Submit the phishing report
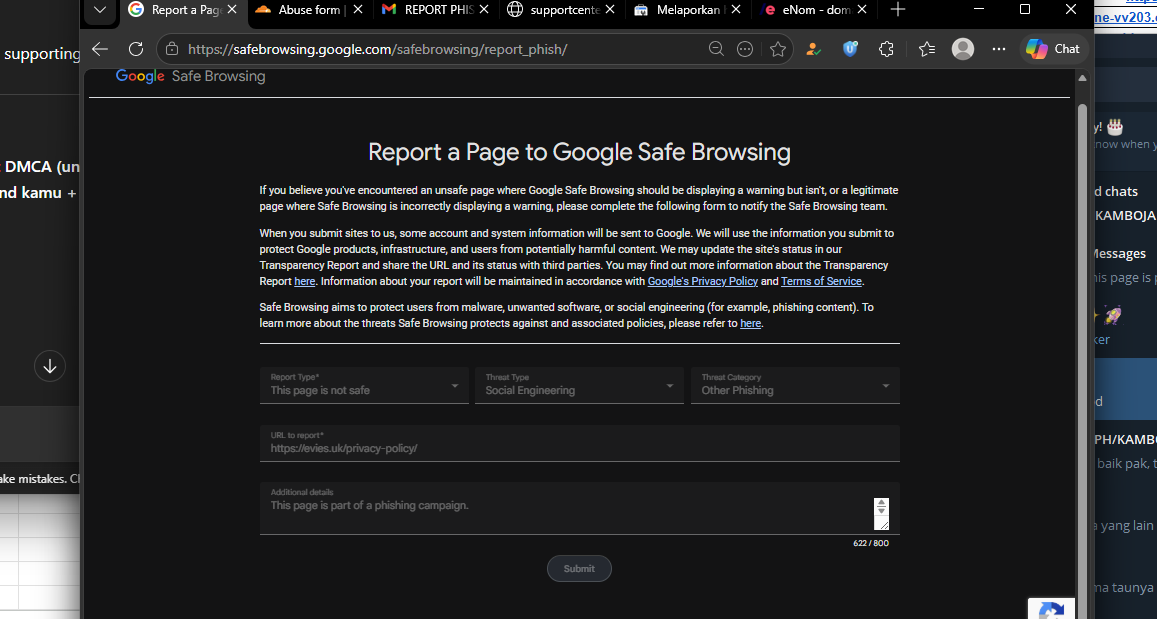The height and width of the screenshot is (619, 1157). 579,569
